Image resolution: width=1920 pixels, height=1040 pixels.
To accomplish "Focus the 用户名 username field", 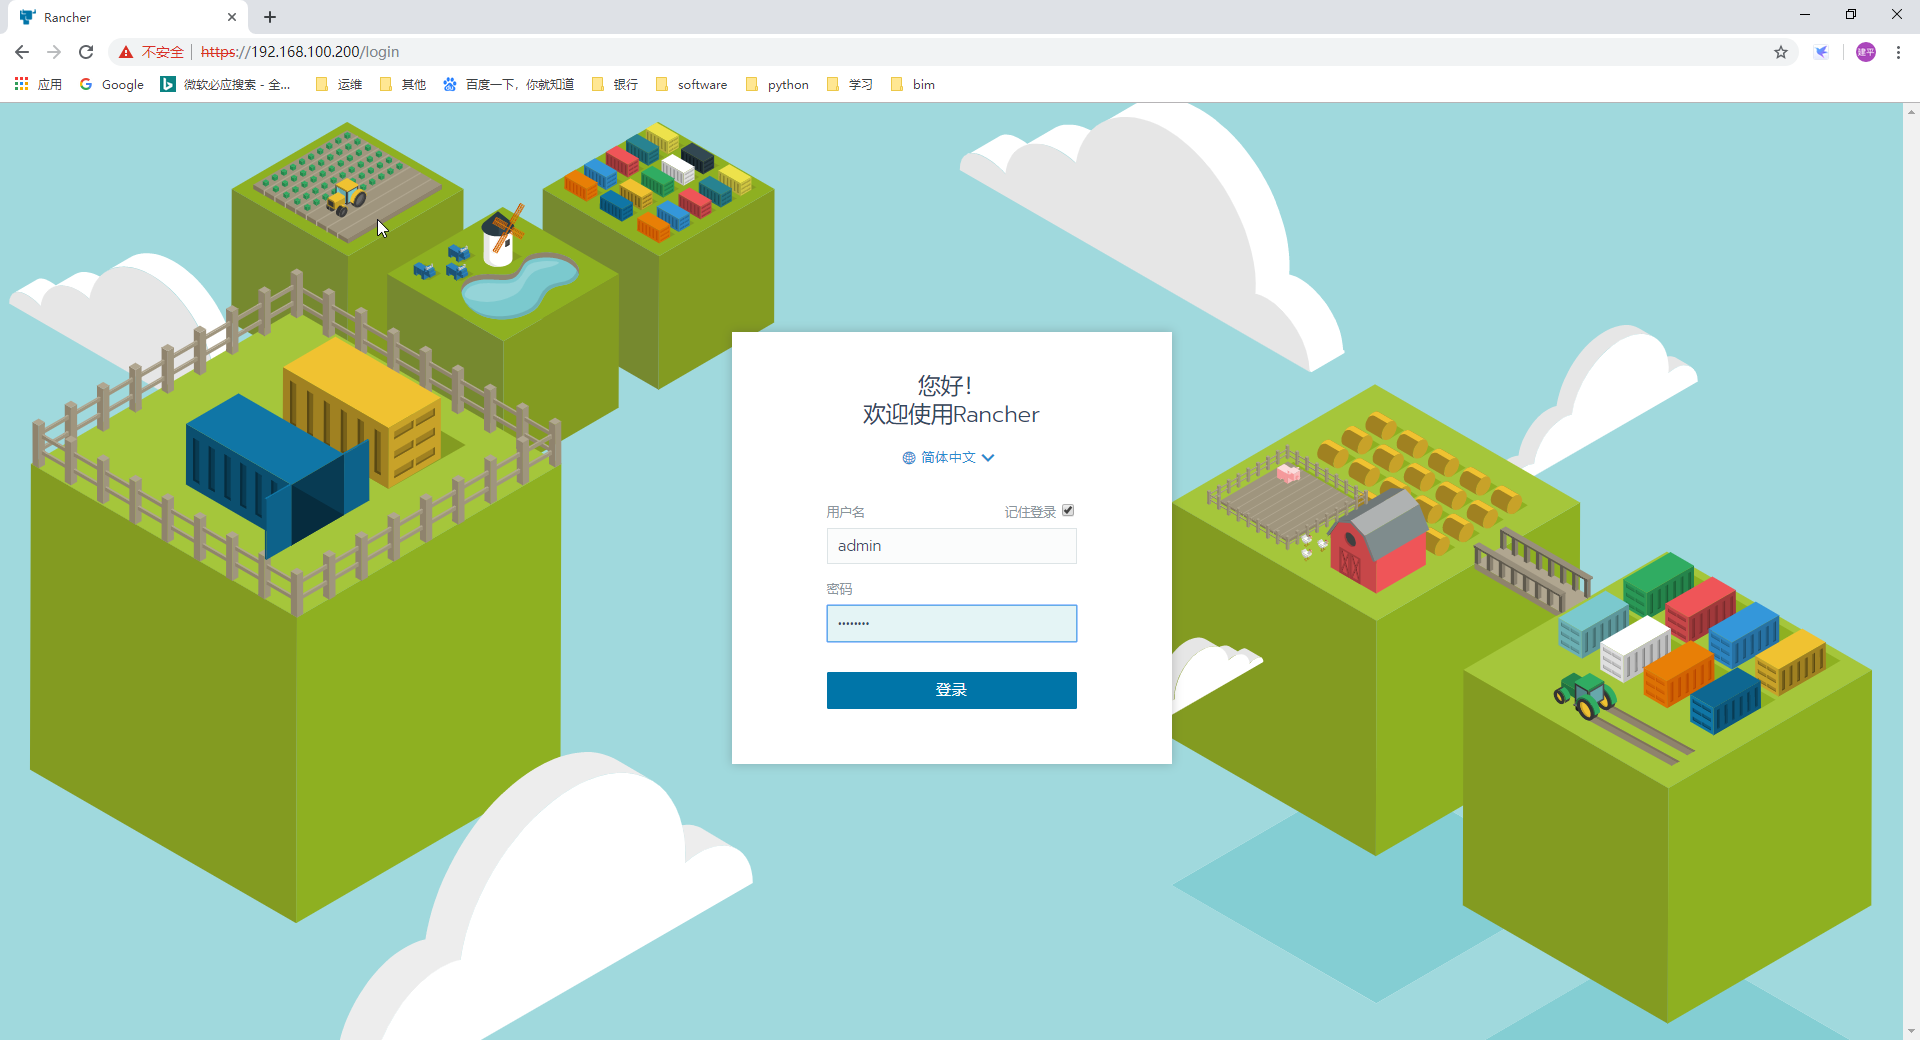I will coord(951,546).
